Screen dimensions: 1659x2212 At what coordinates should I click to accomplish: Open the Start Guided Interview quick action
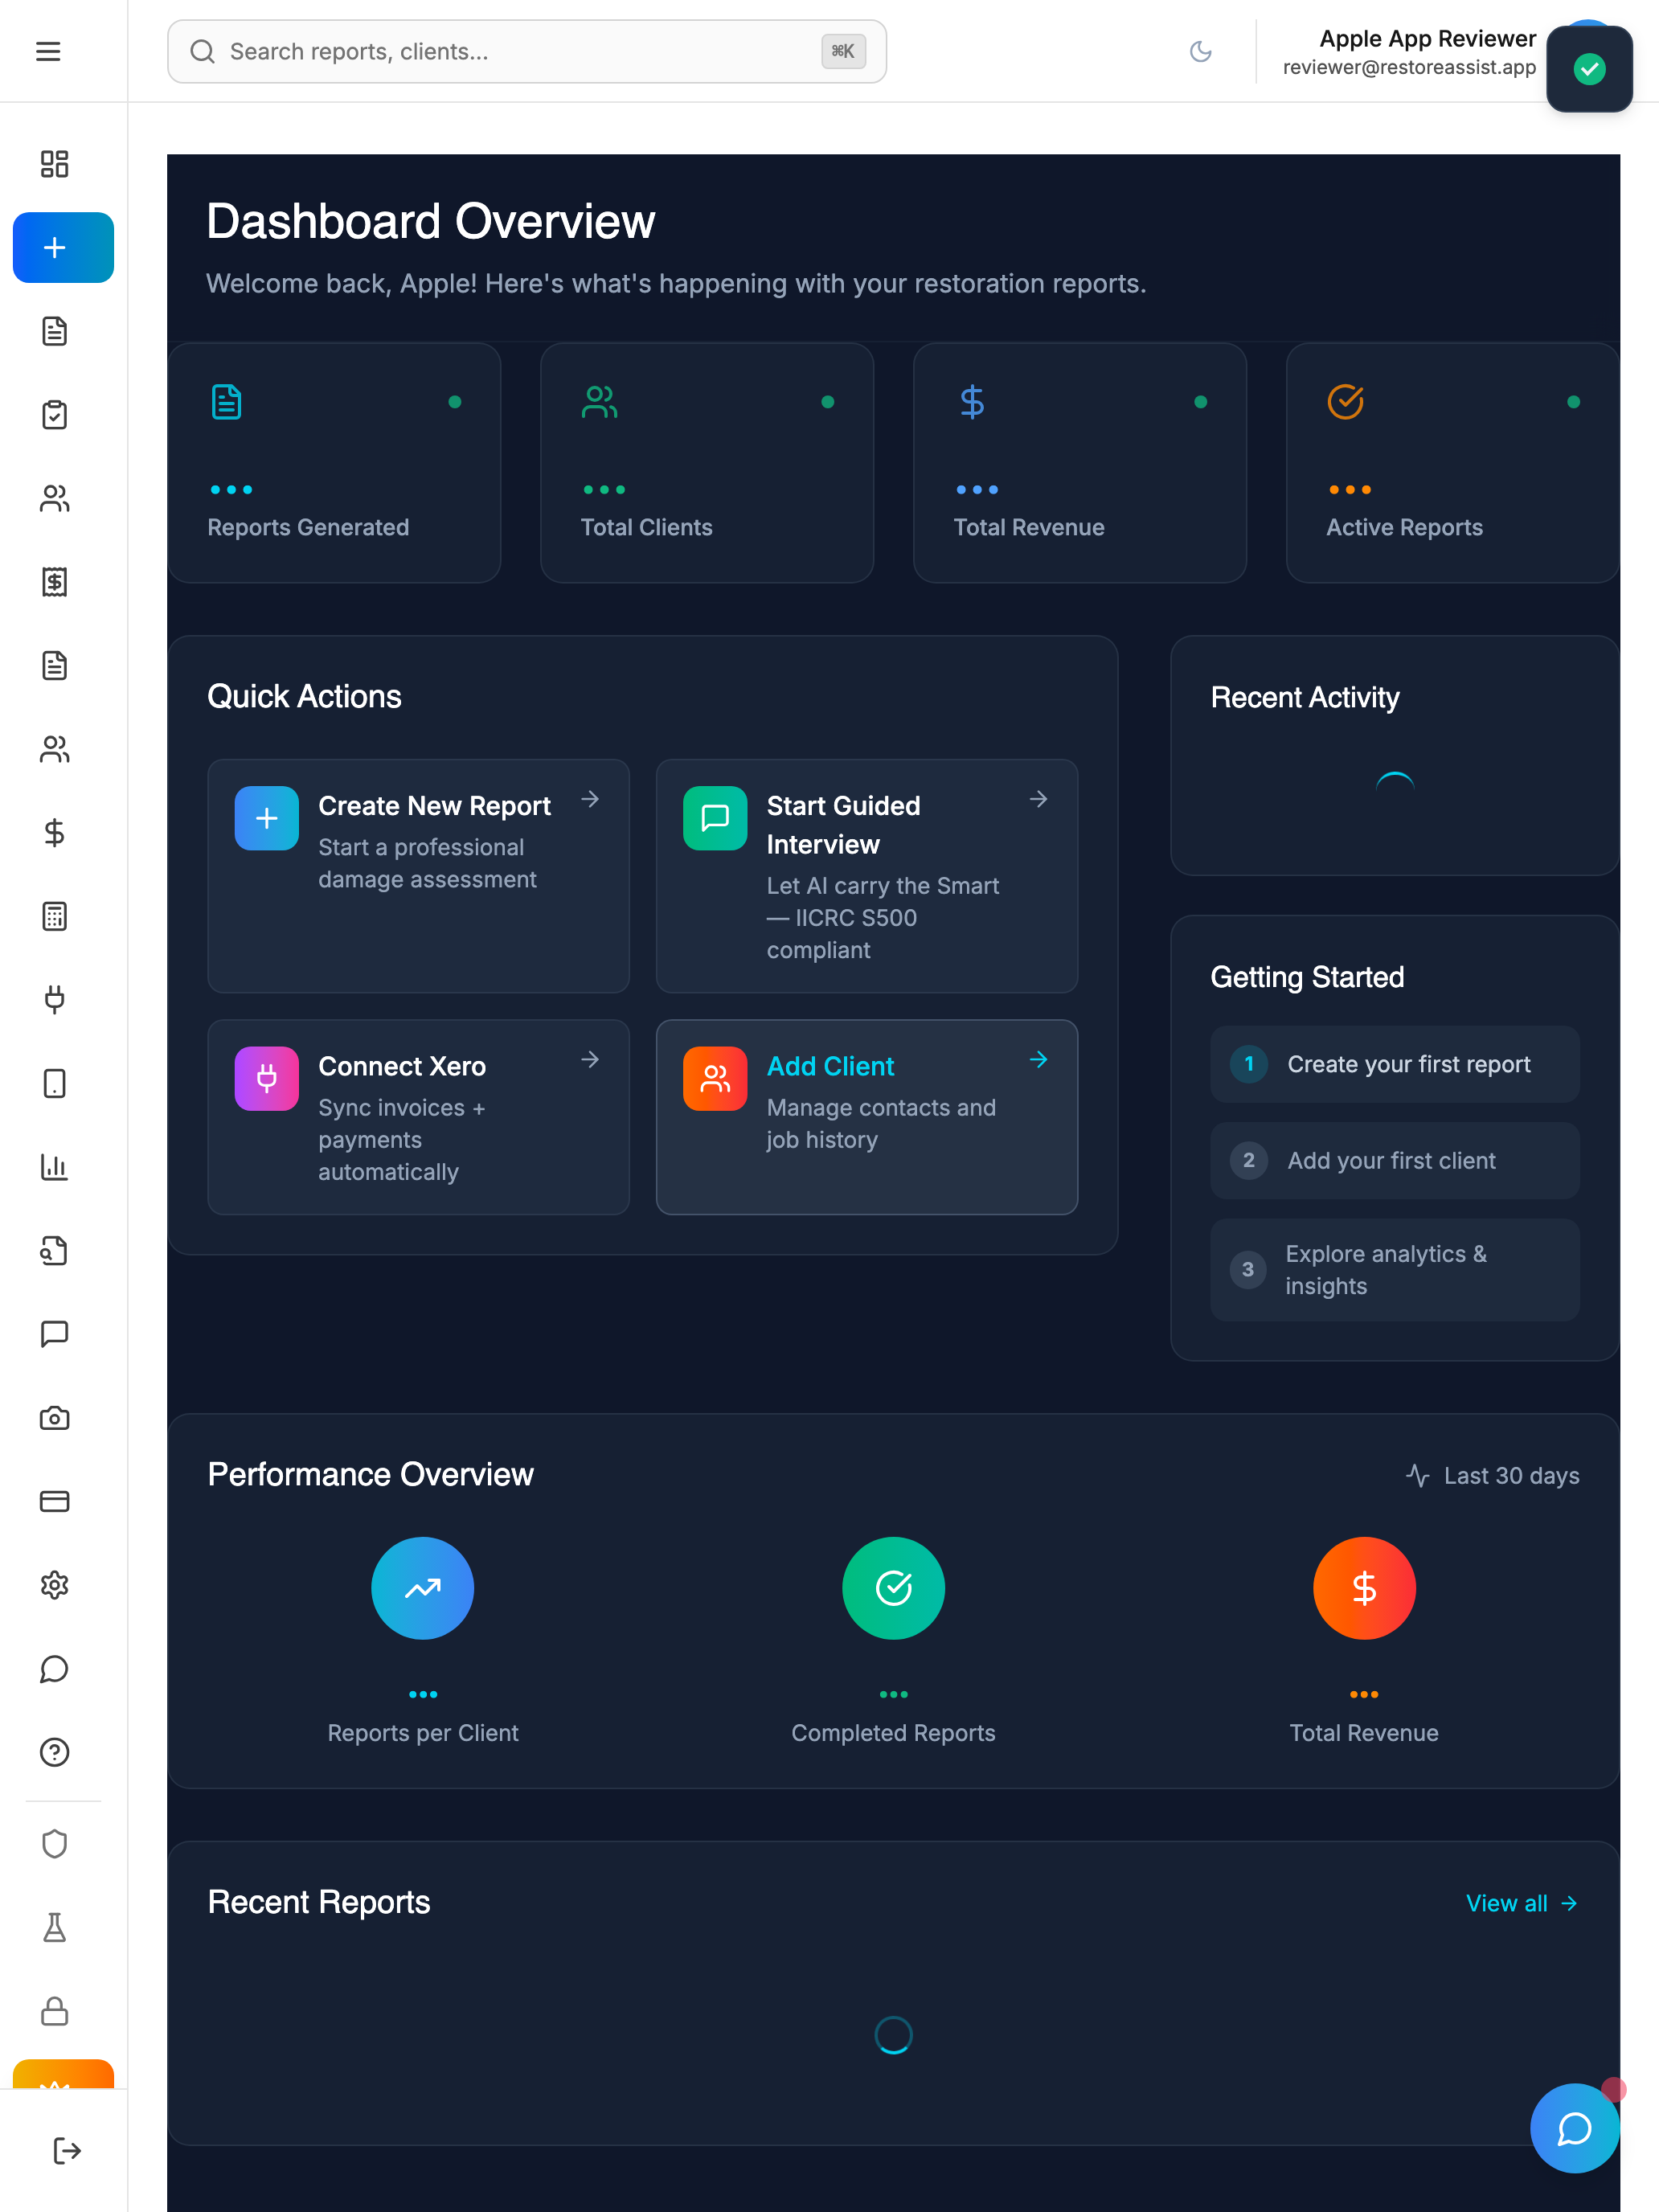pos(866,875)
